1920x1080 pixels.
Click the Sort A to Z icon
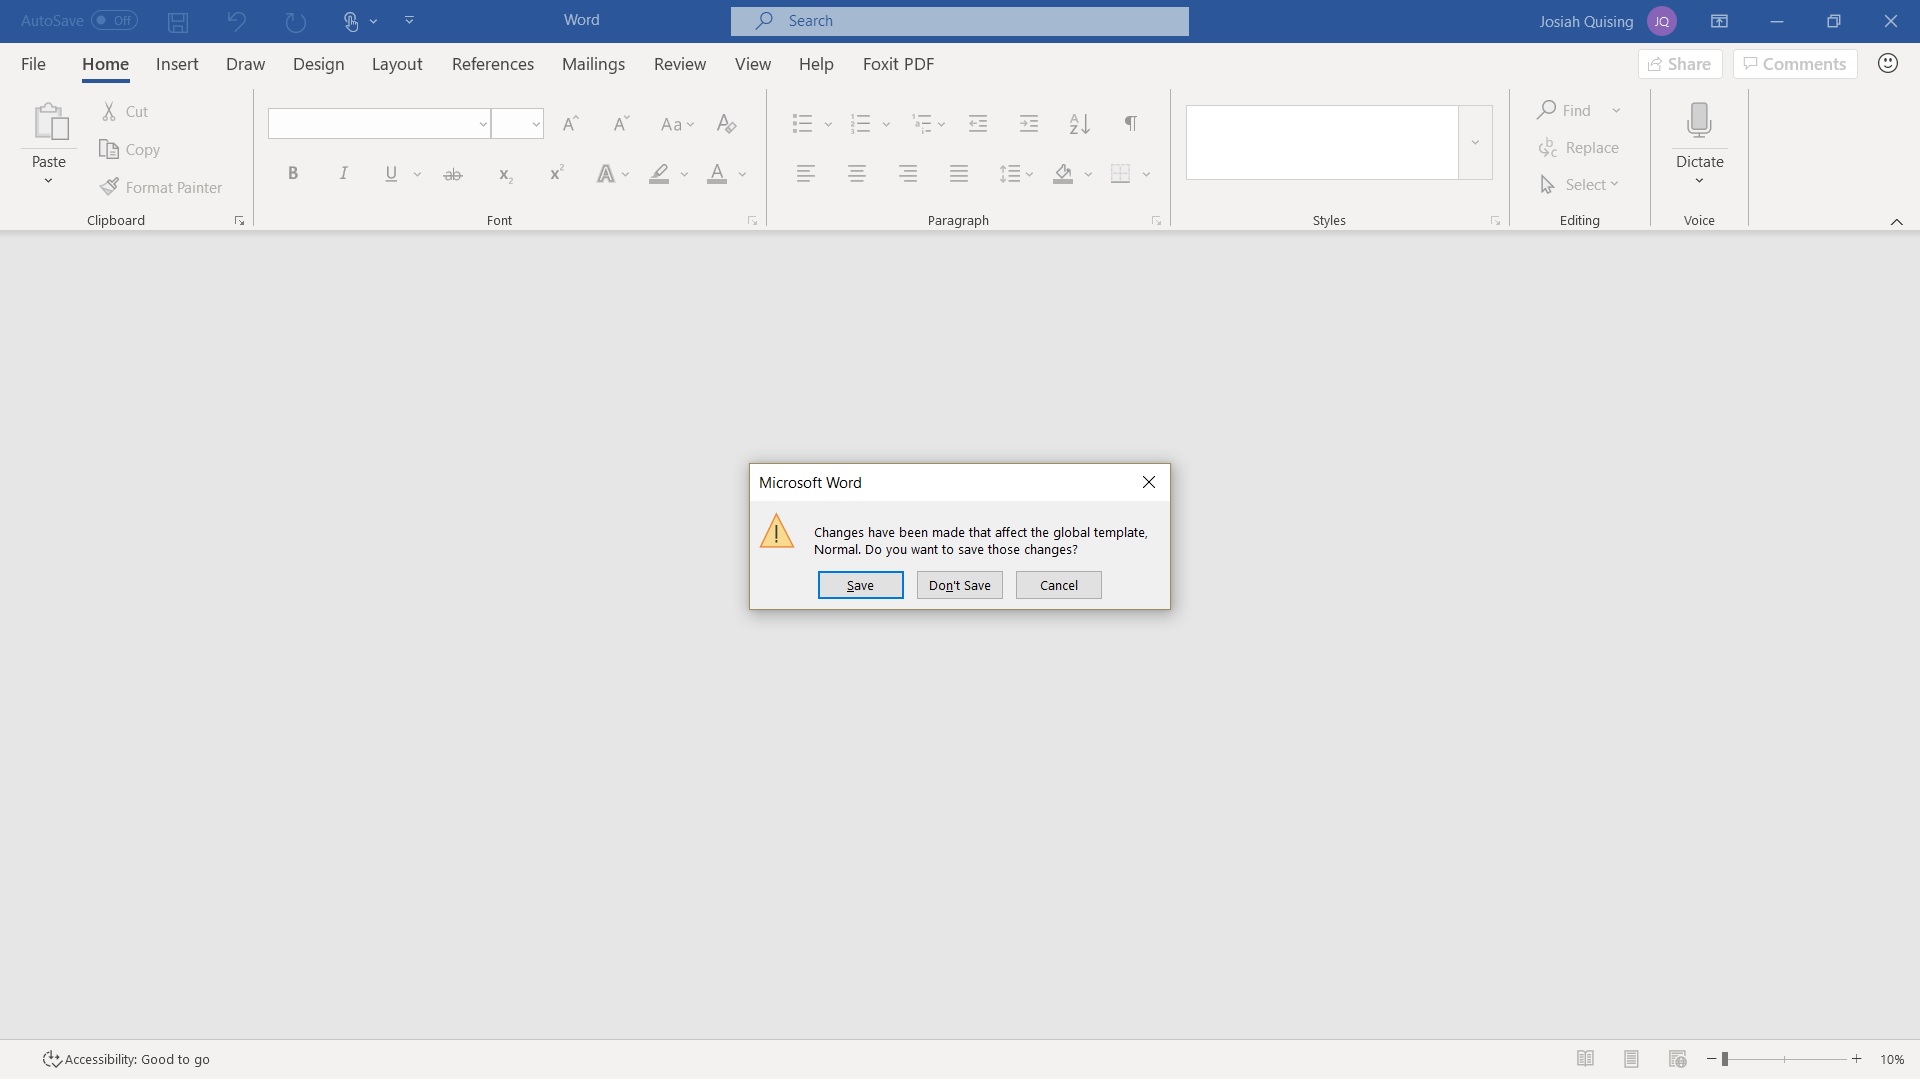pos(1079,123)
